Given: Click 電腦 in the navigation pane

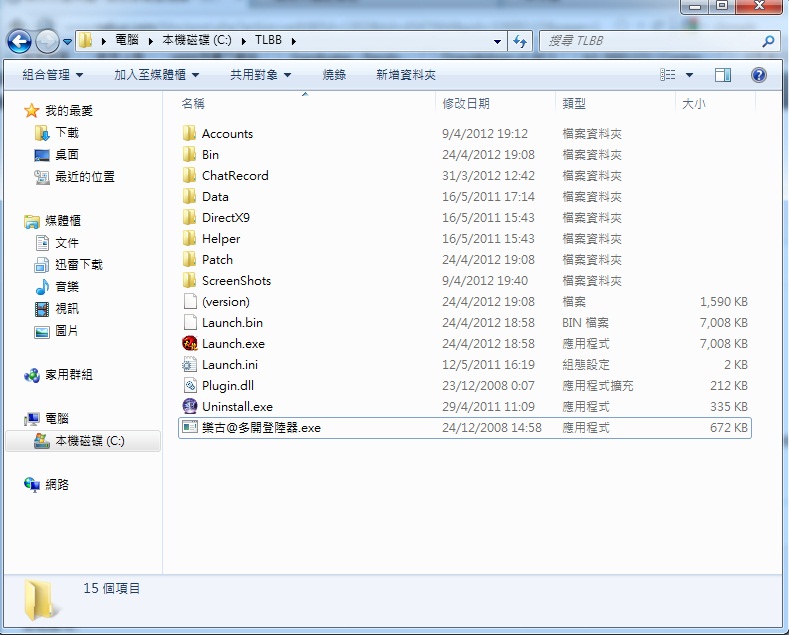Looking at the screenshot, I should pyautogui.click(x=57, y=419).
